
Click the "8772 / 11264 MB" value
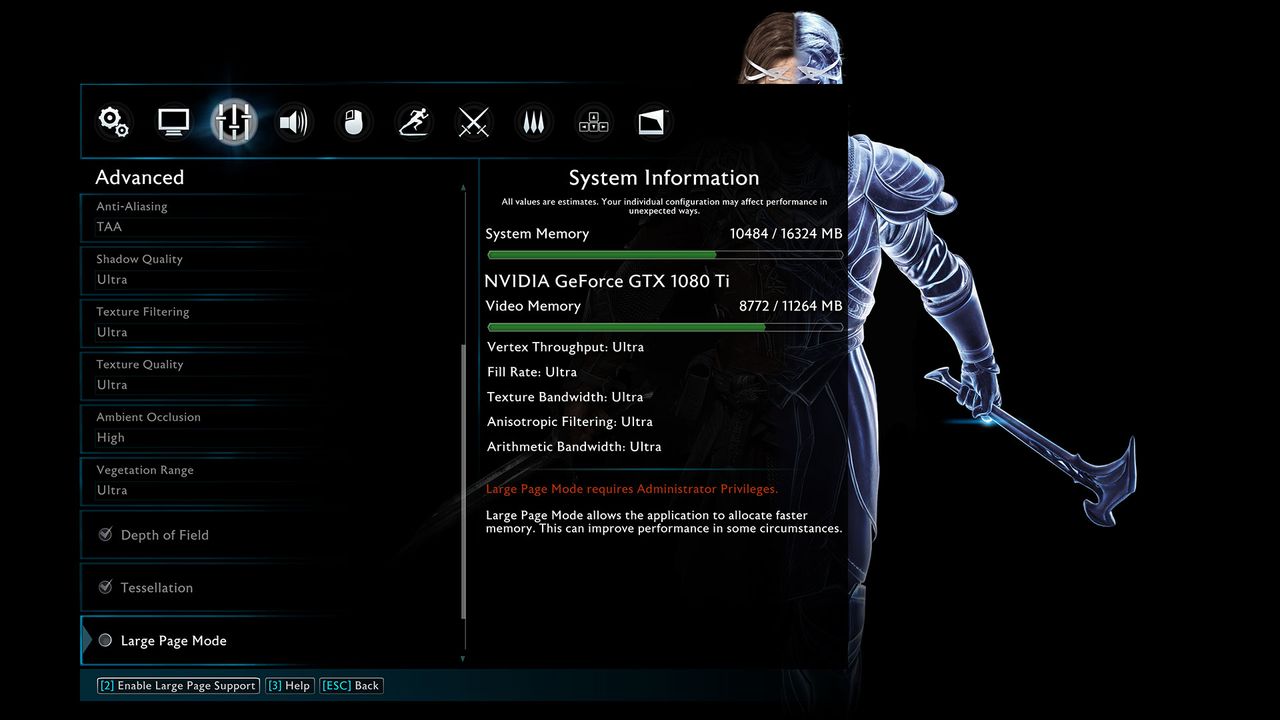(790, 306)
